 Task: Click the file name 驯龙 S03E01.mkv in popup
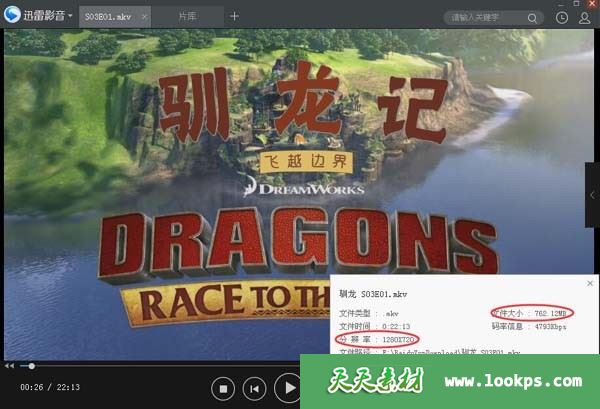click(x=373, y=294)
